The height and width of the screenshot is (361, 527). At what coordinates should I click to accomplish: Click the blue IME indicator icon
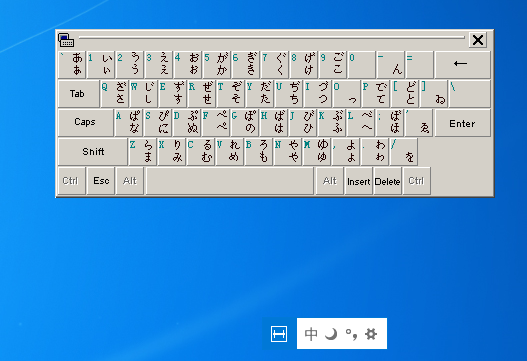coord(279,334)
